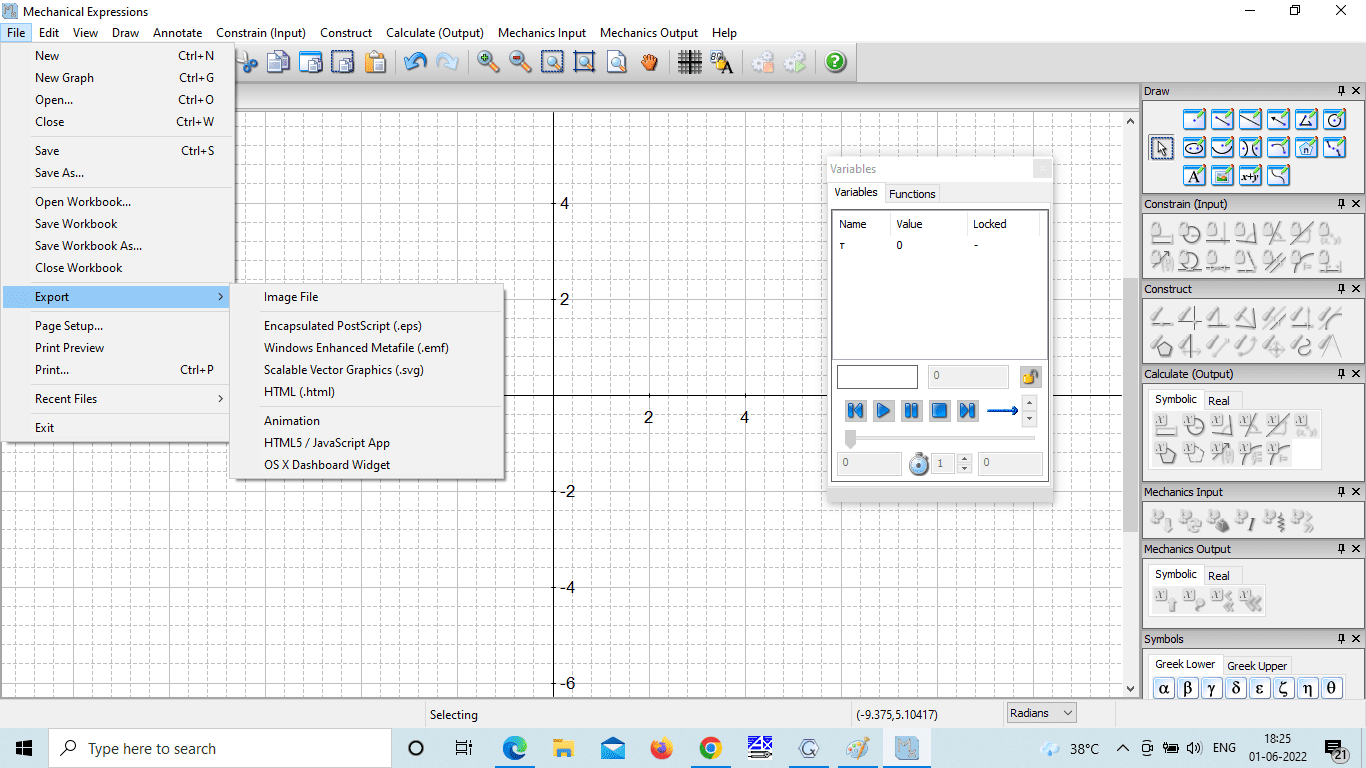Click the zoom page icon

[617, 62]
